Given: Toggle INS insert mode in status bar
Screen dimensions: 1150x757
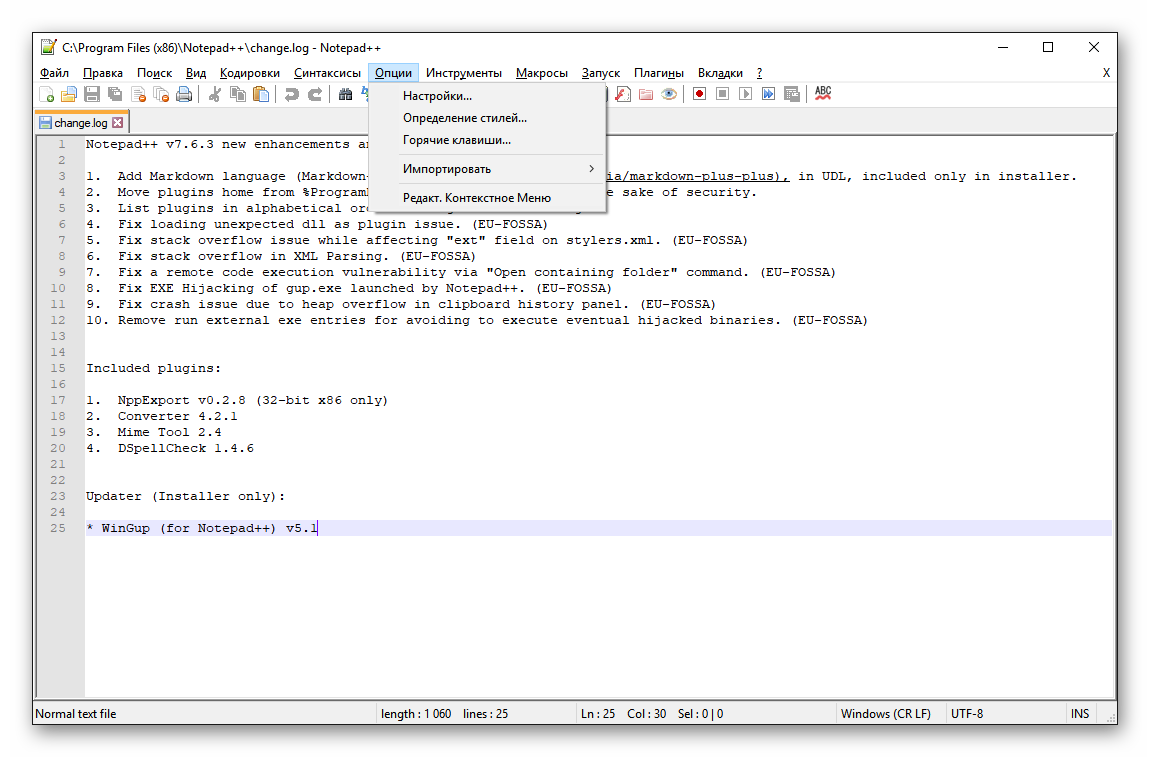Looking at the screenshot, I should click(x=1080, y=714).
